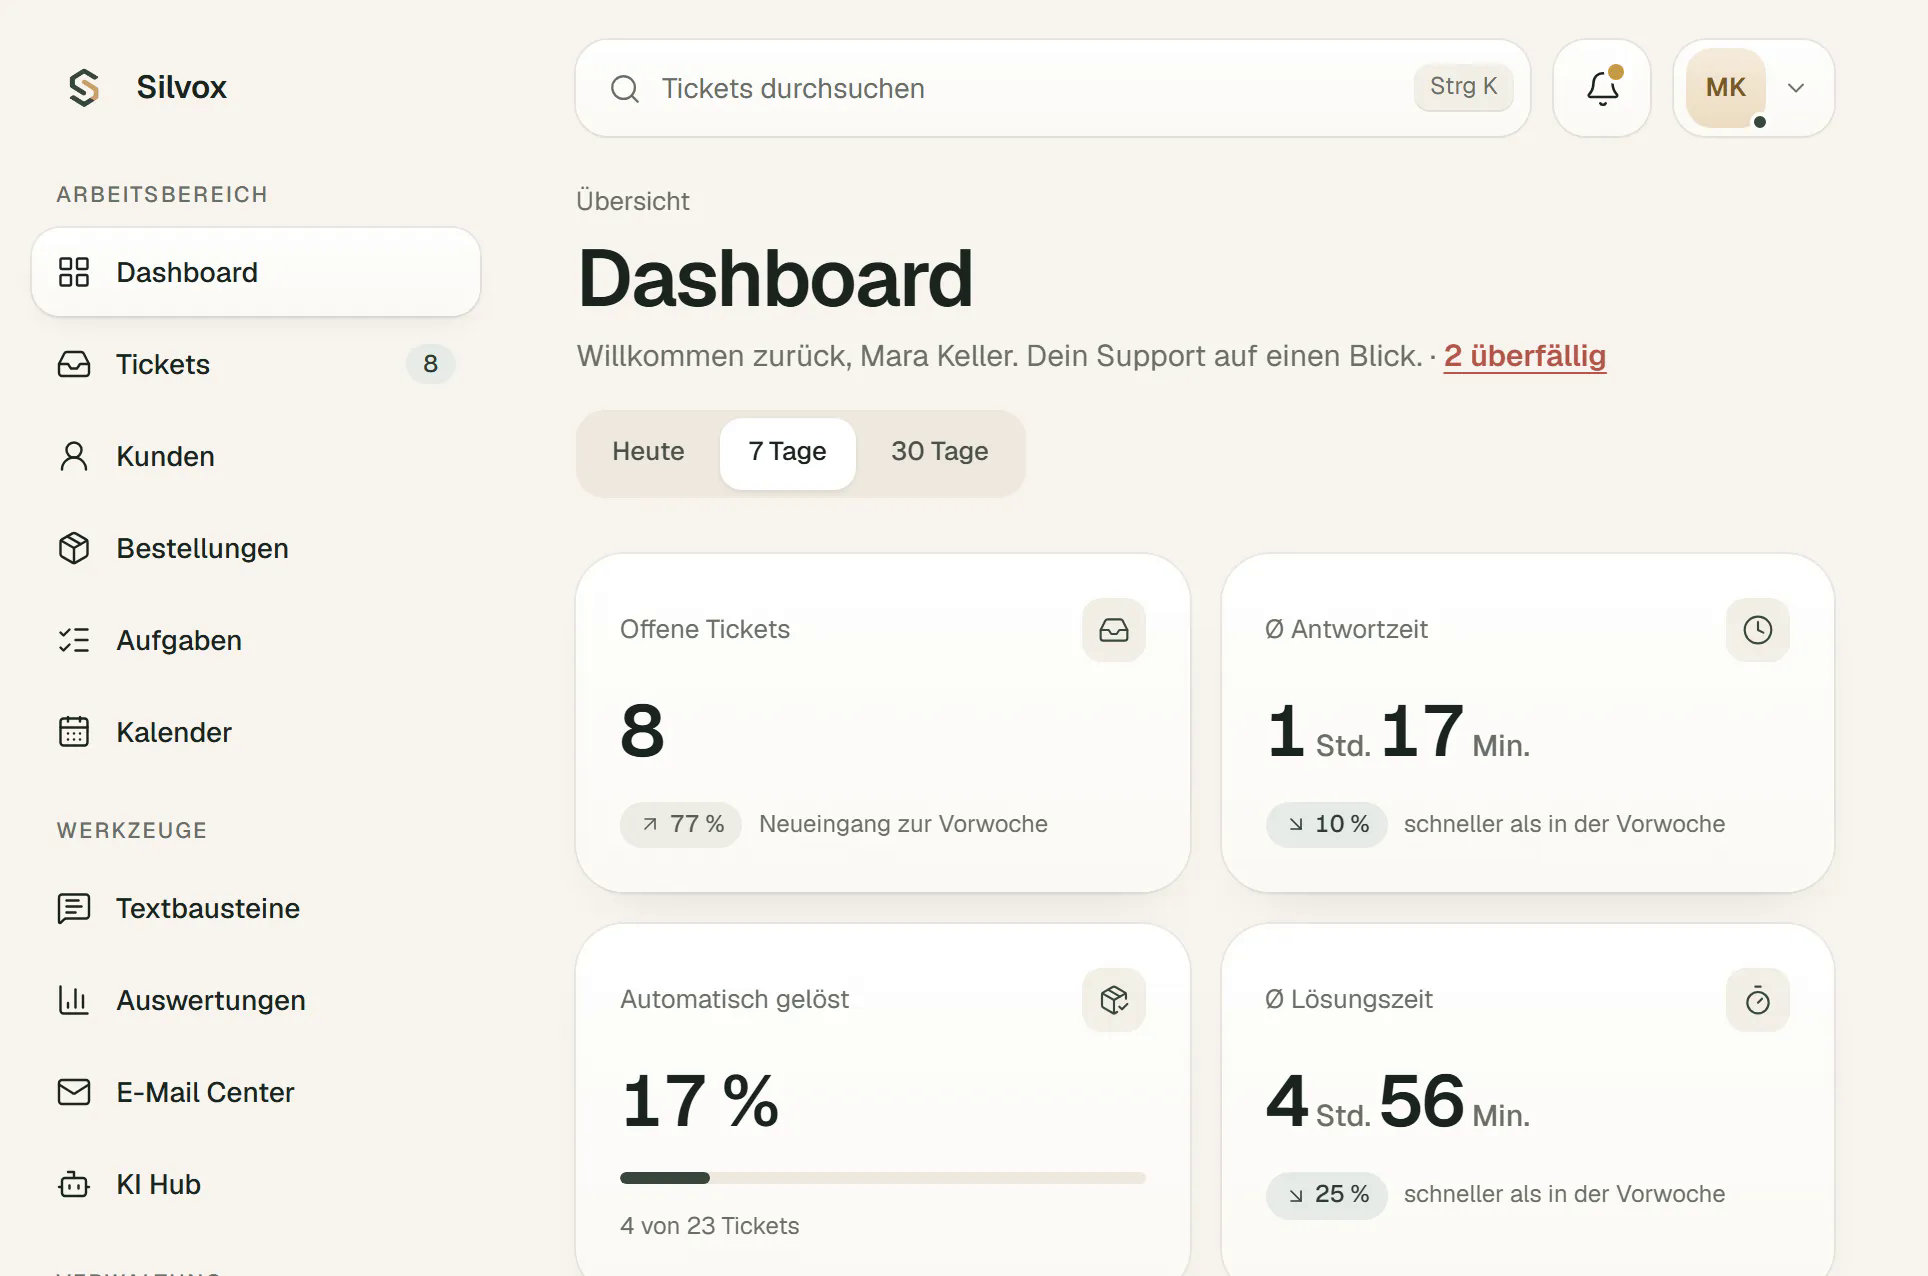
Task: Expand the user menu chevron beside MK
Action: (x=1796, y=88)
